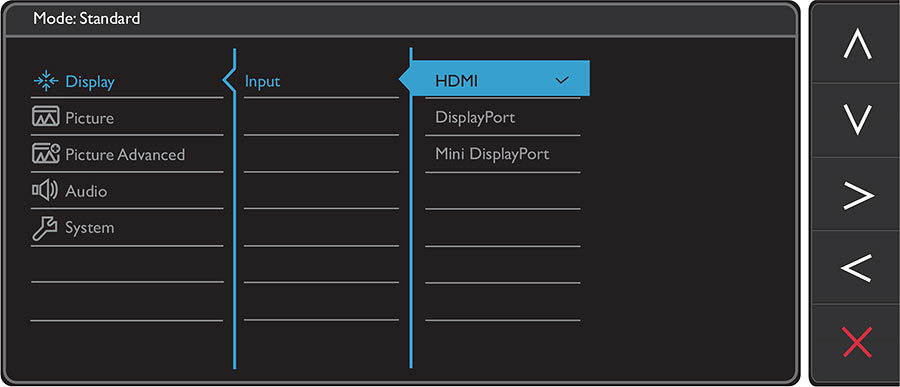
Task: Click the Picture menu landscape icon
Action: (x=46, y=118)
